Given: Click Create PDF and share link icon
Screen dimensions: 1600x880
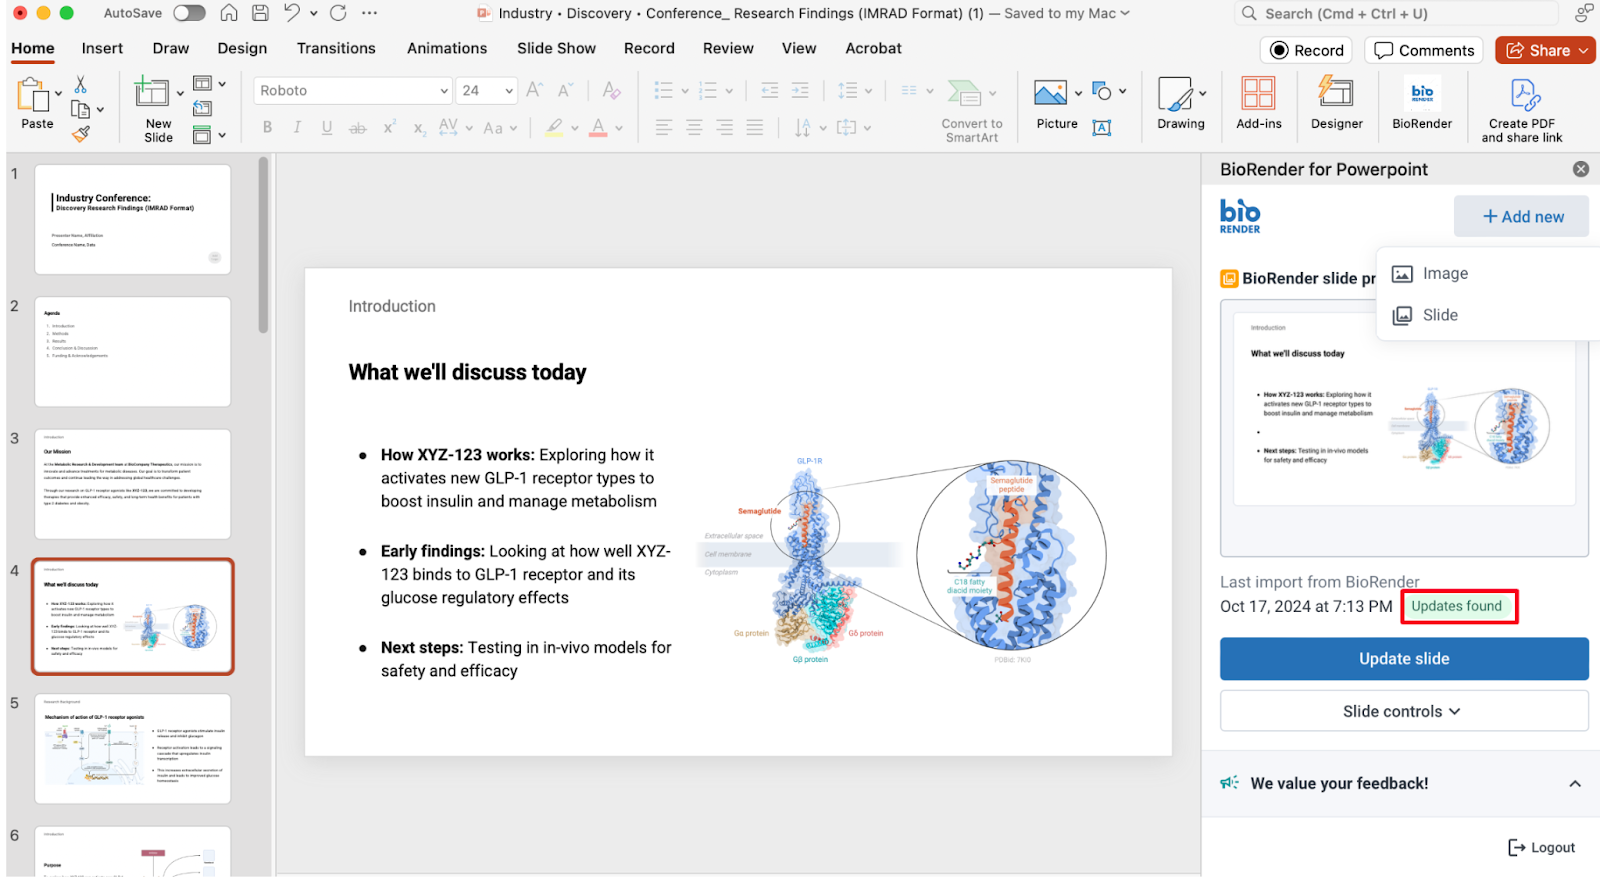Looking at the screenshot, I should click(1522, 96).
